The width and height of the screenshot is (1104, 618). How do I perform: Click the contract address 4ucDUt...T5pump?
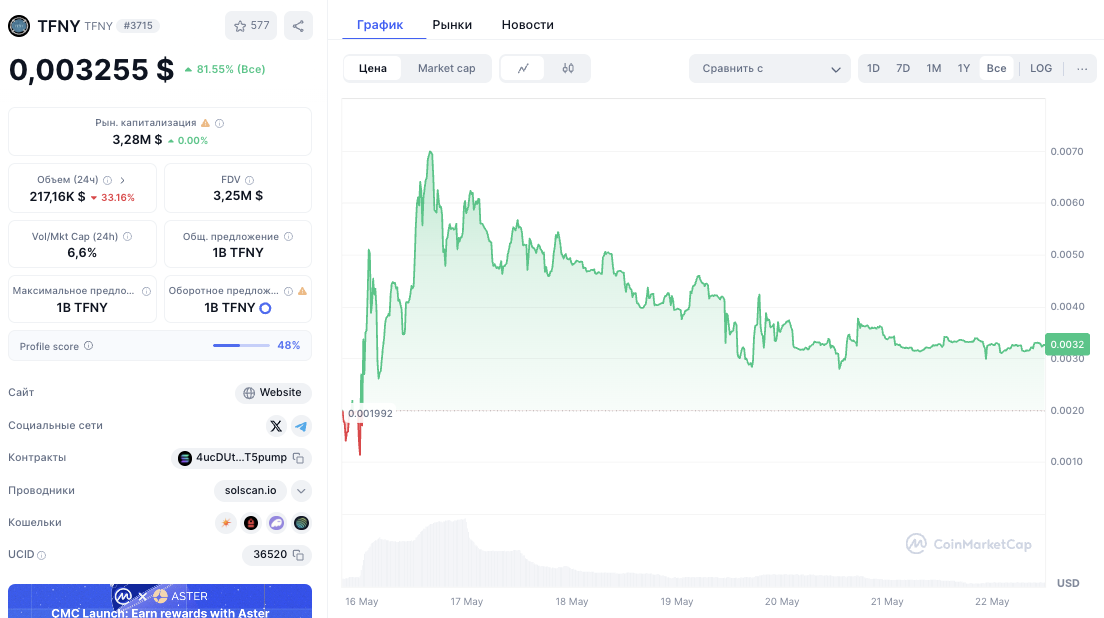[241, 458]
